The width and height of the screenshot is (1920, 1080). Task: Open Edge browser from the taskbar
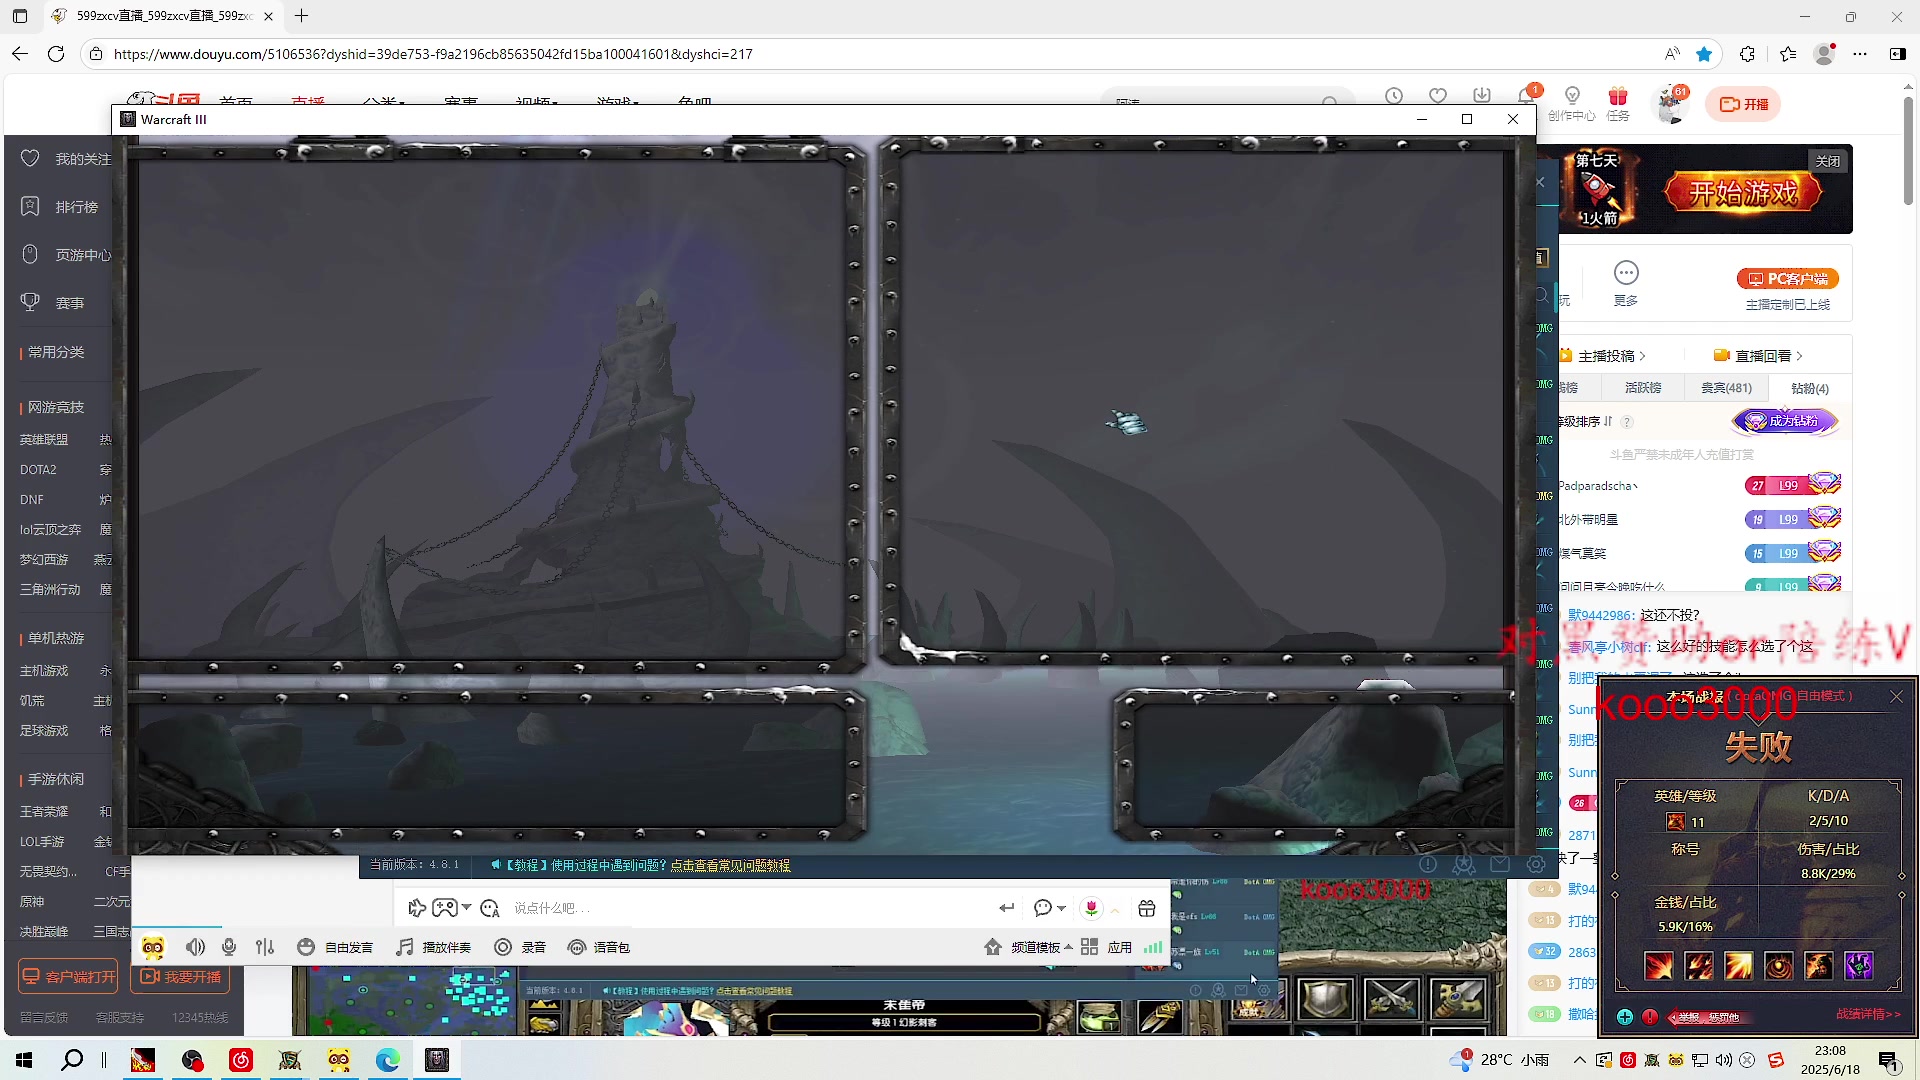(x=388, y=1060)
